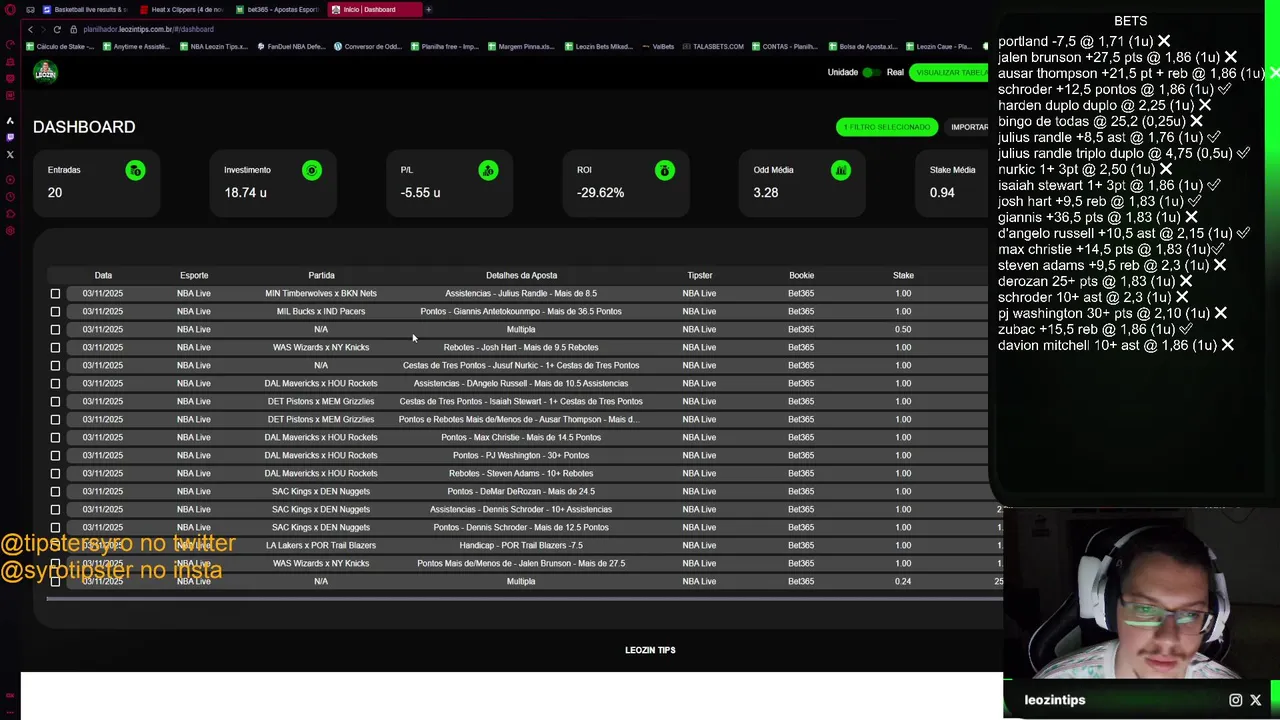Click the P/L card green icon
The height and width of the screenshot is (720, 1280).
(488, 171)
